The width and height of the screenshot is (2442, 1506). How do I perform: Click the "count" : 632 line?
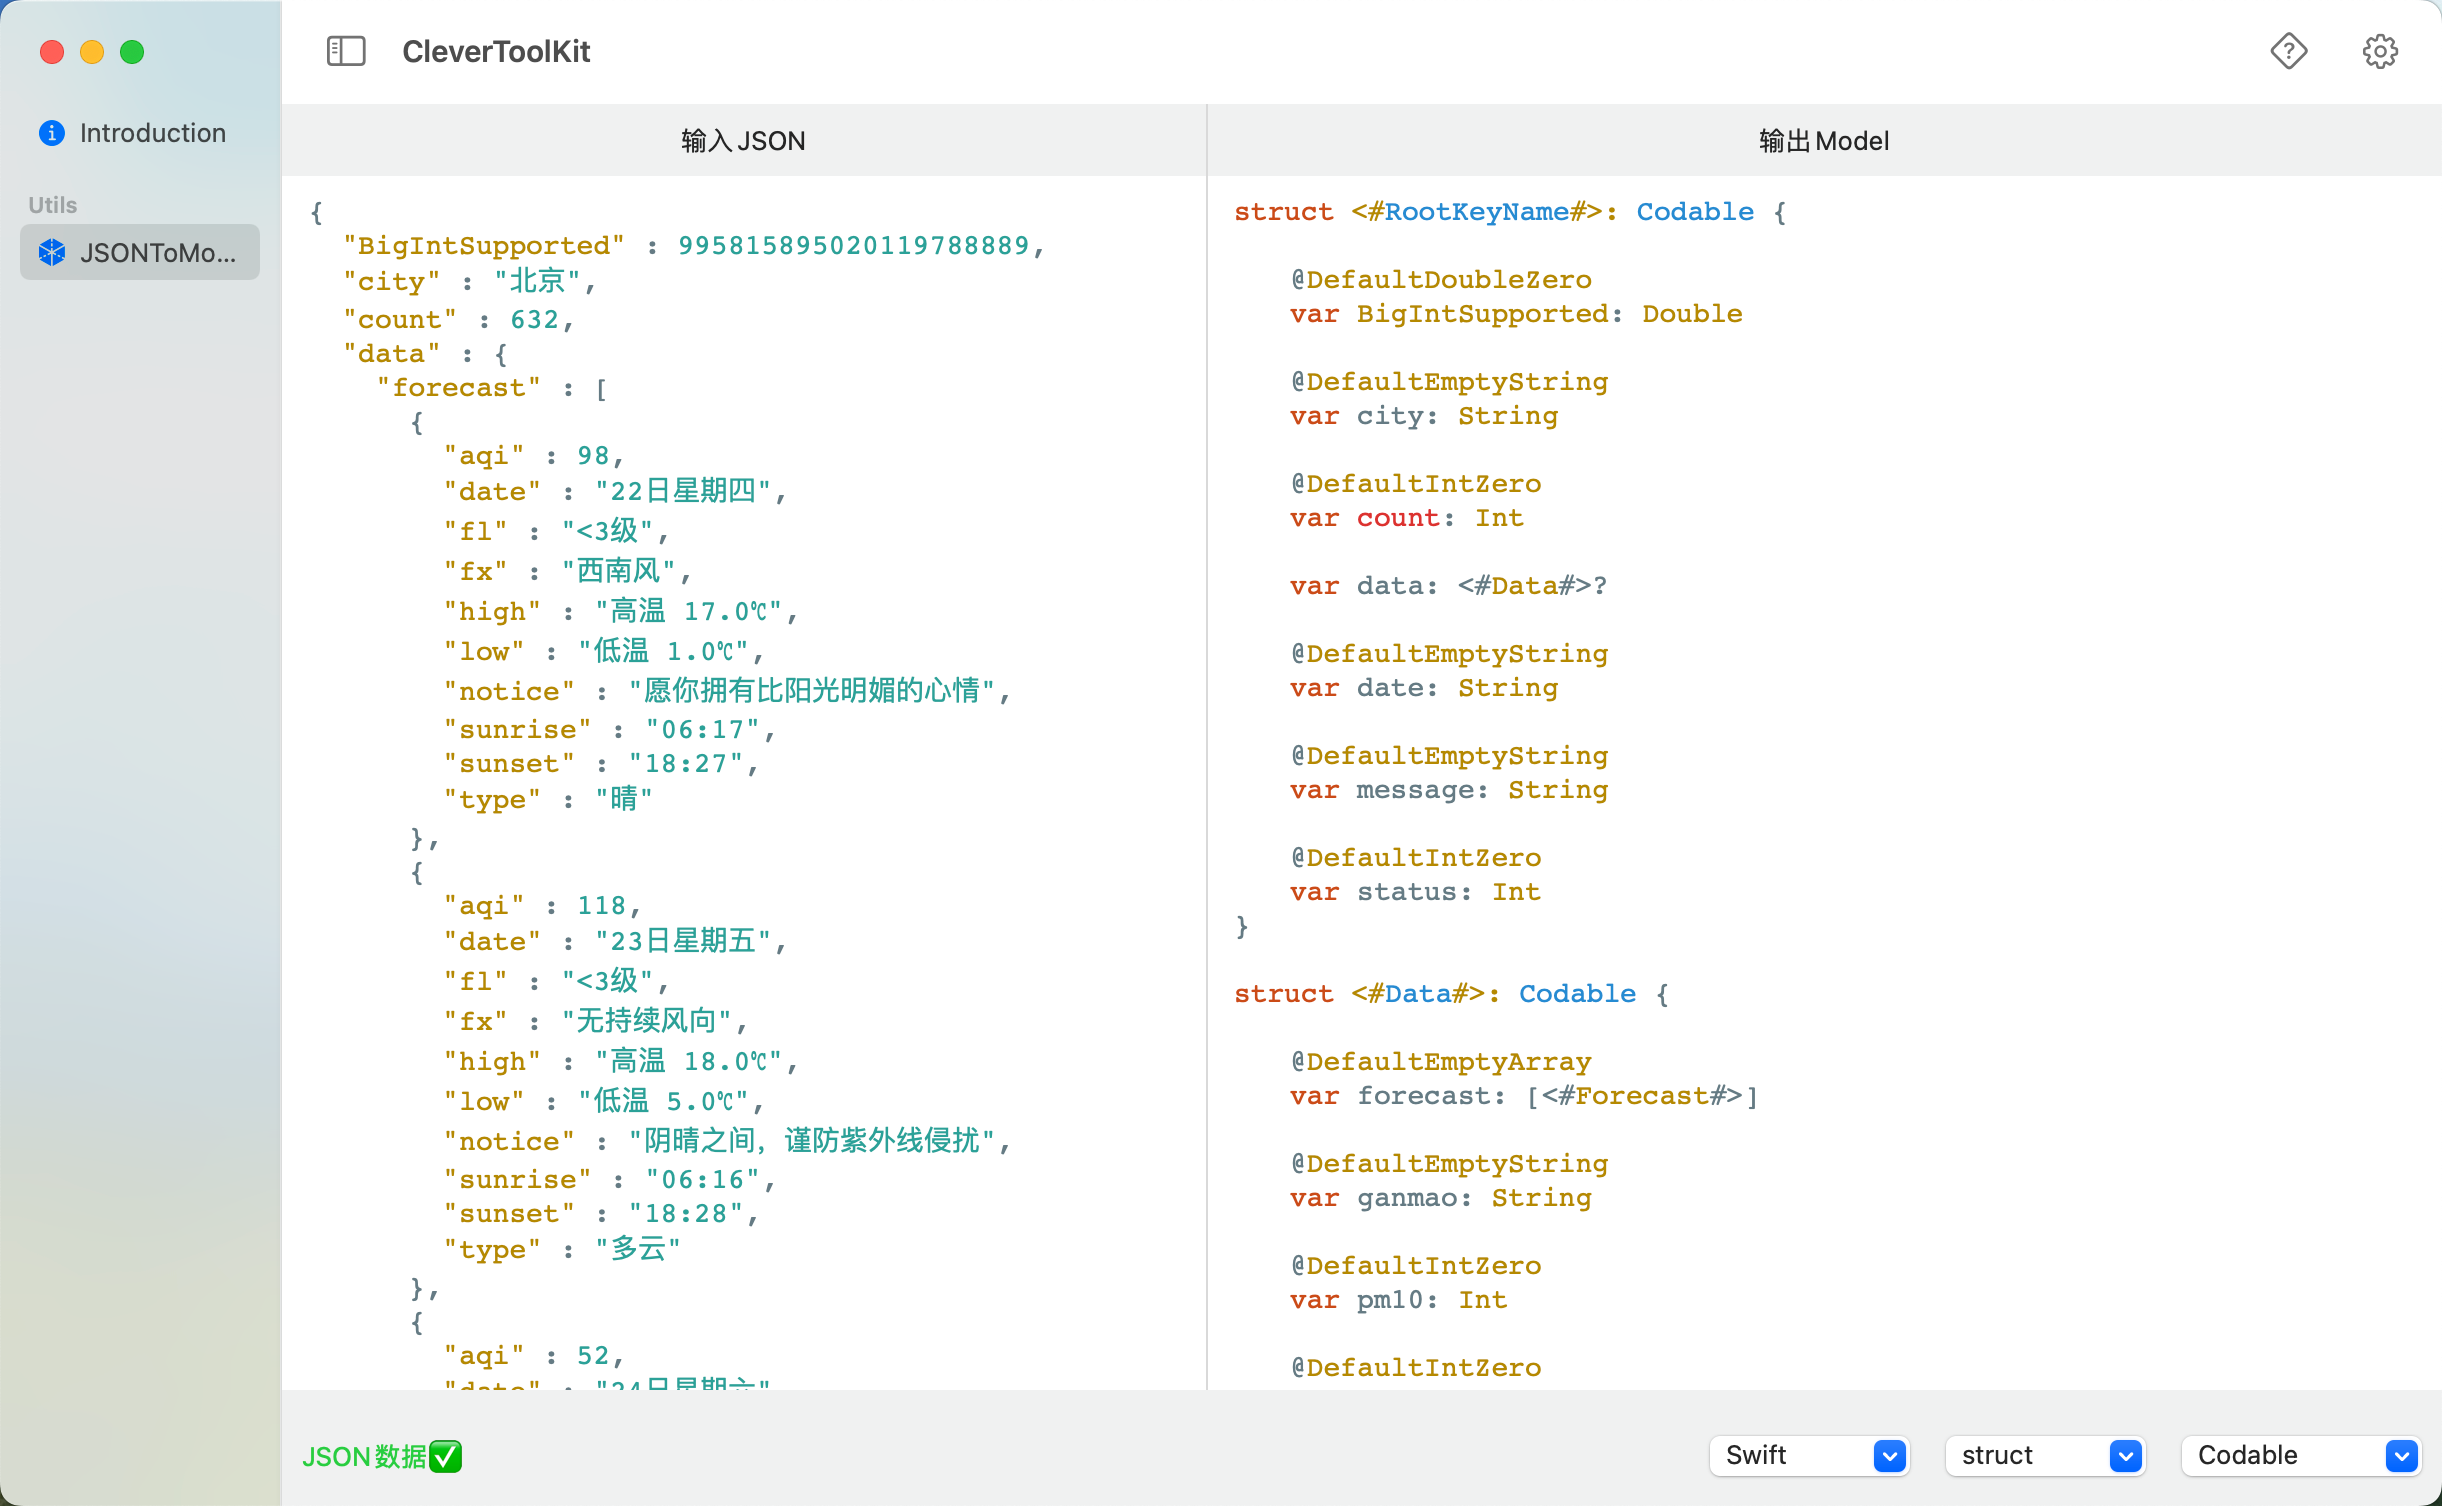click(x=459, y=320)
